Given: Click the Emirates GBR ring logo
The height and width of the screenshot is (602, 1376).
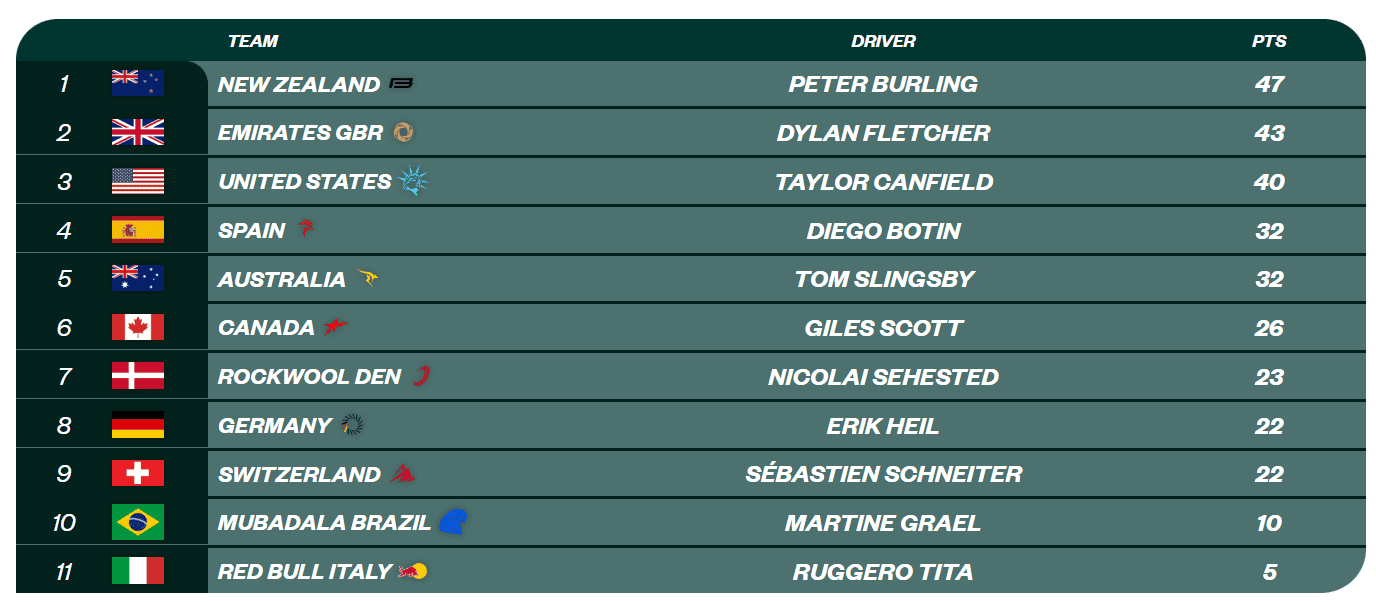Looking at the screenshot, I should (403, 133).
